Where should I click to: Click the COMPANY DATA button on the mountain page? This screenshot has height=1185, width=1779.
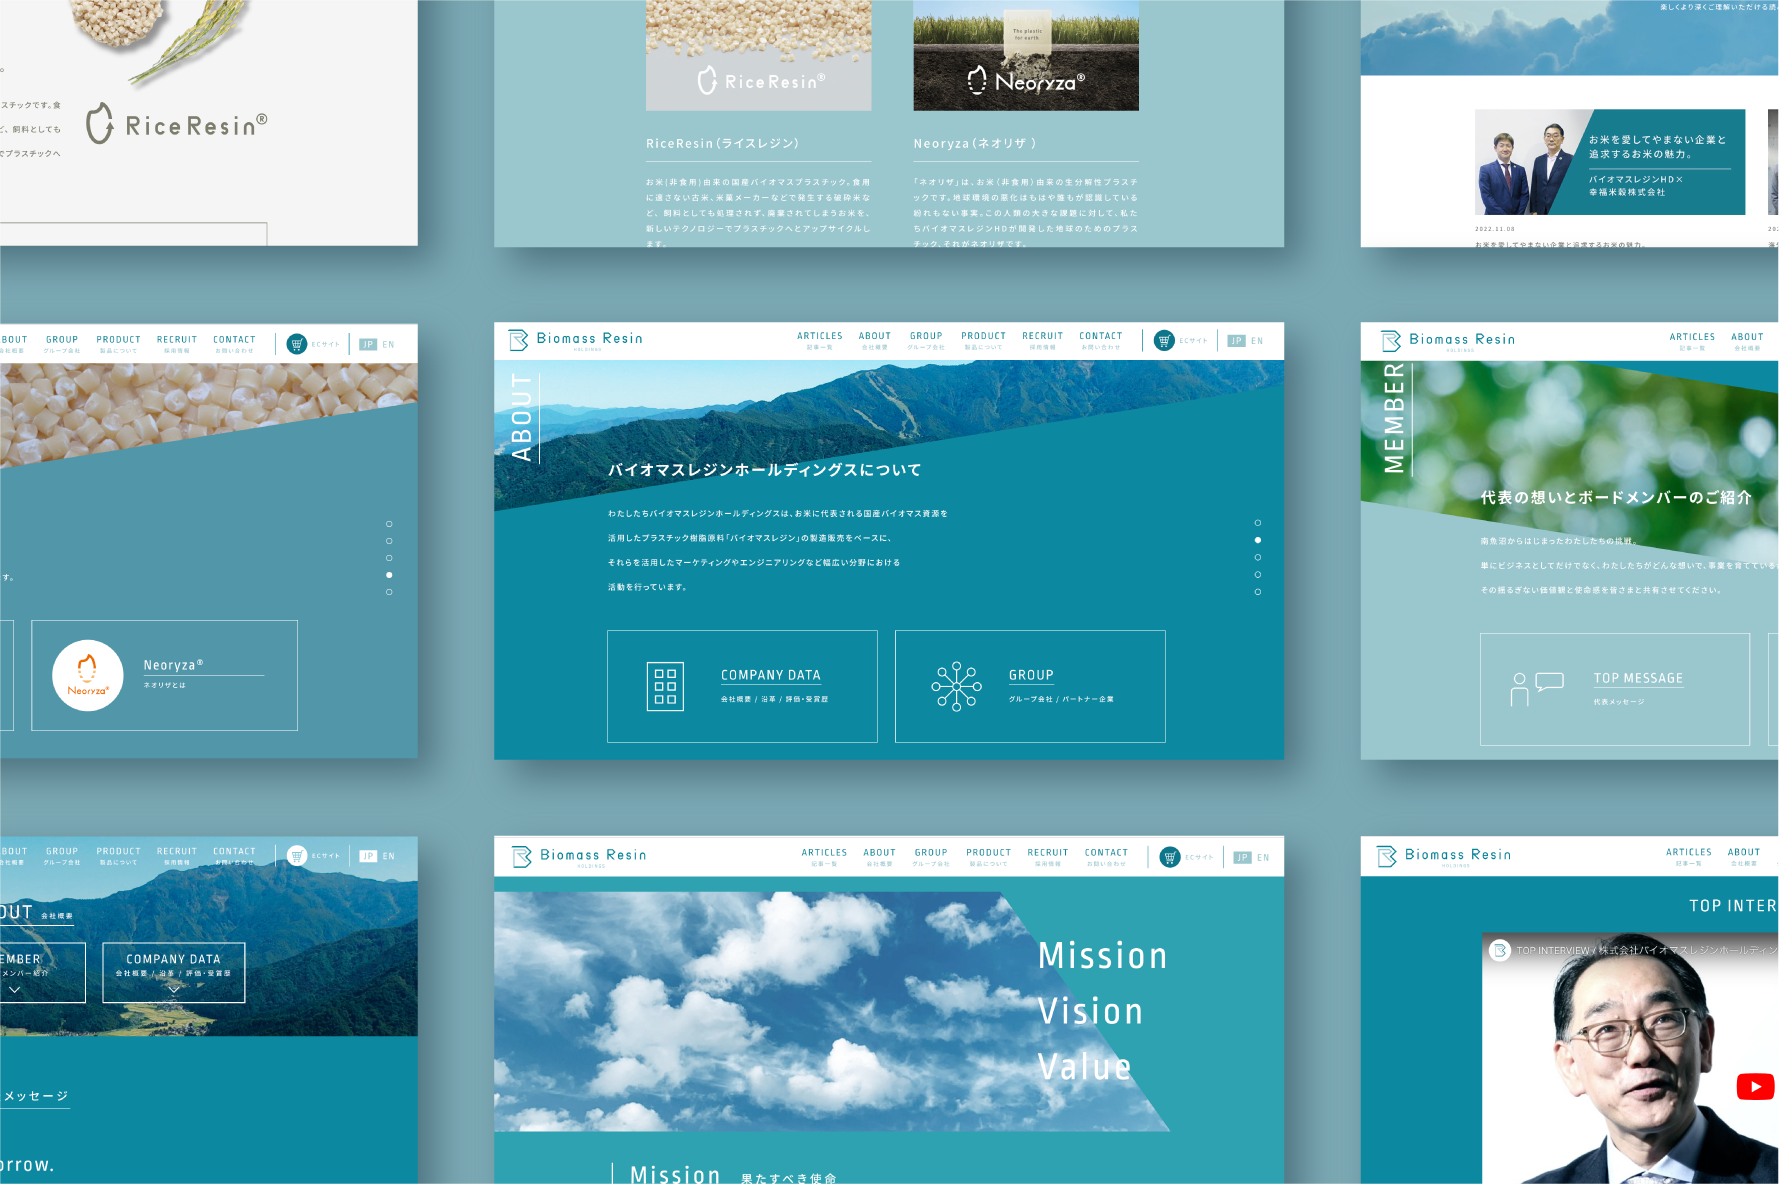click(174, 972)
